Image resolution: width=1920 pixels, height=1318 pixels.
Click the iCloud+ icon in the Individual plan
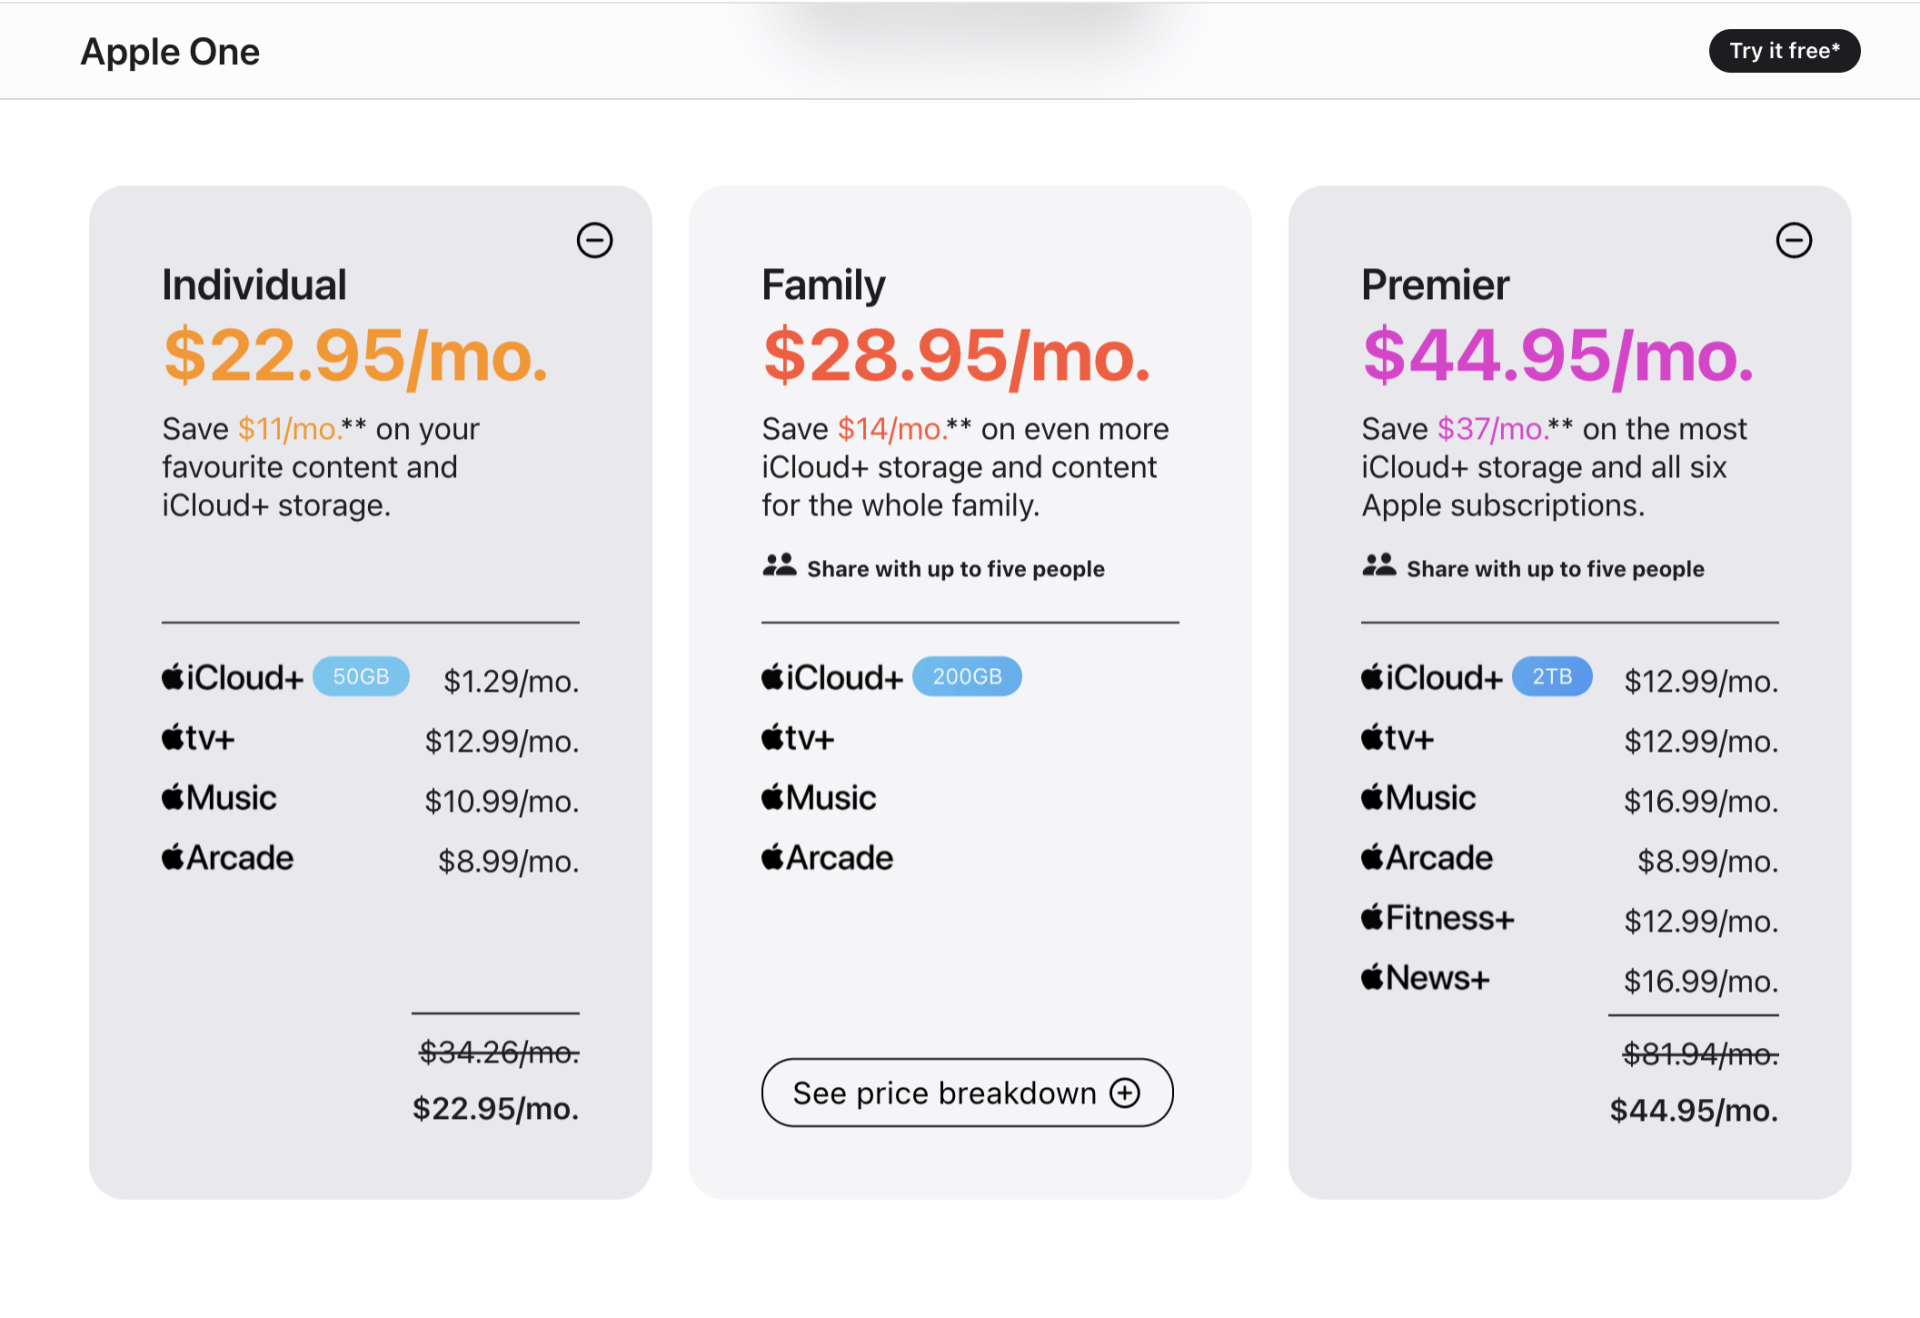click(171, 676)
